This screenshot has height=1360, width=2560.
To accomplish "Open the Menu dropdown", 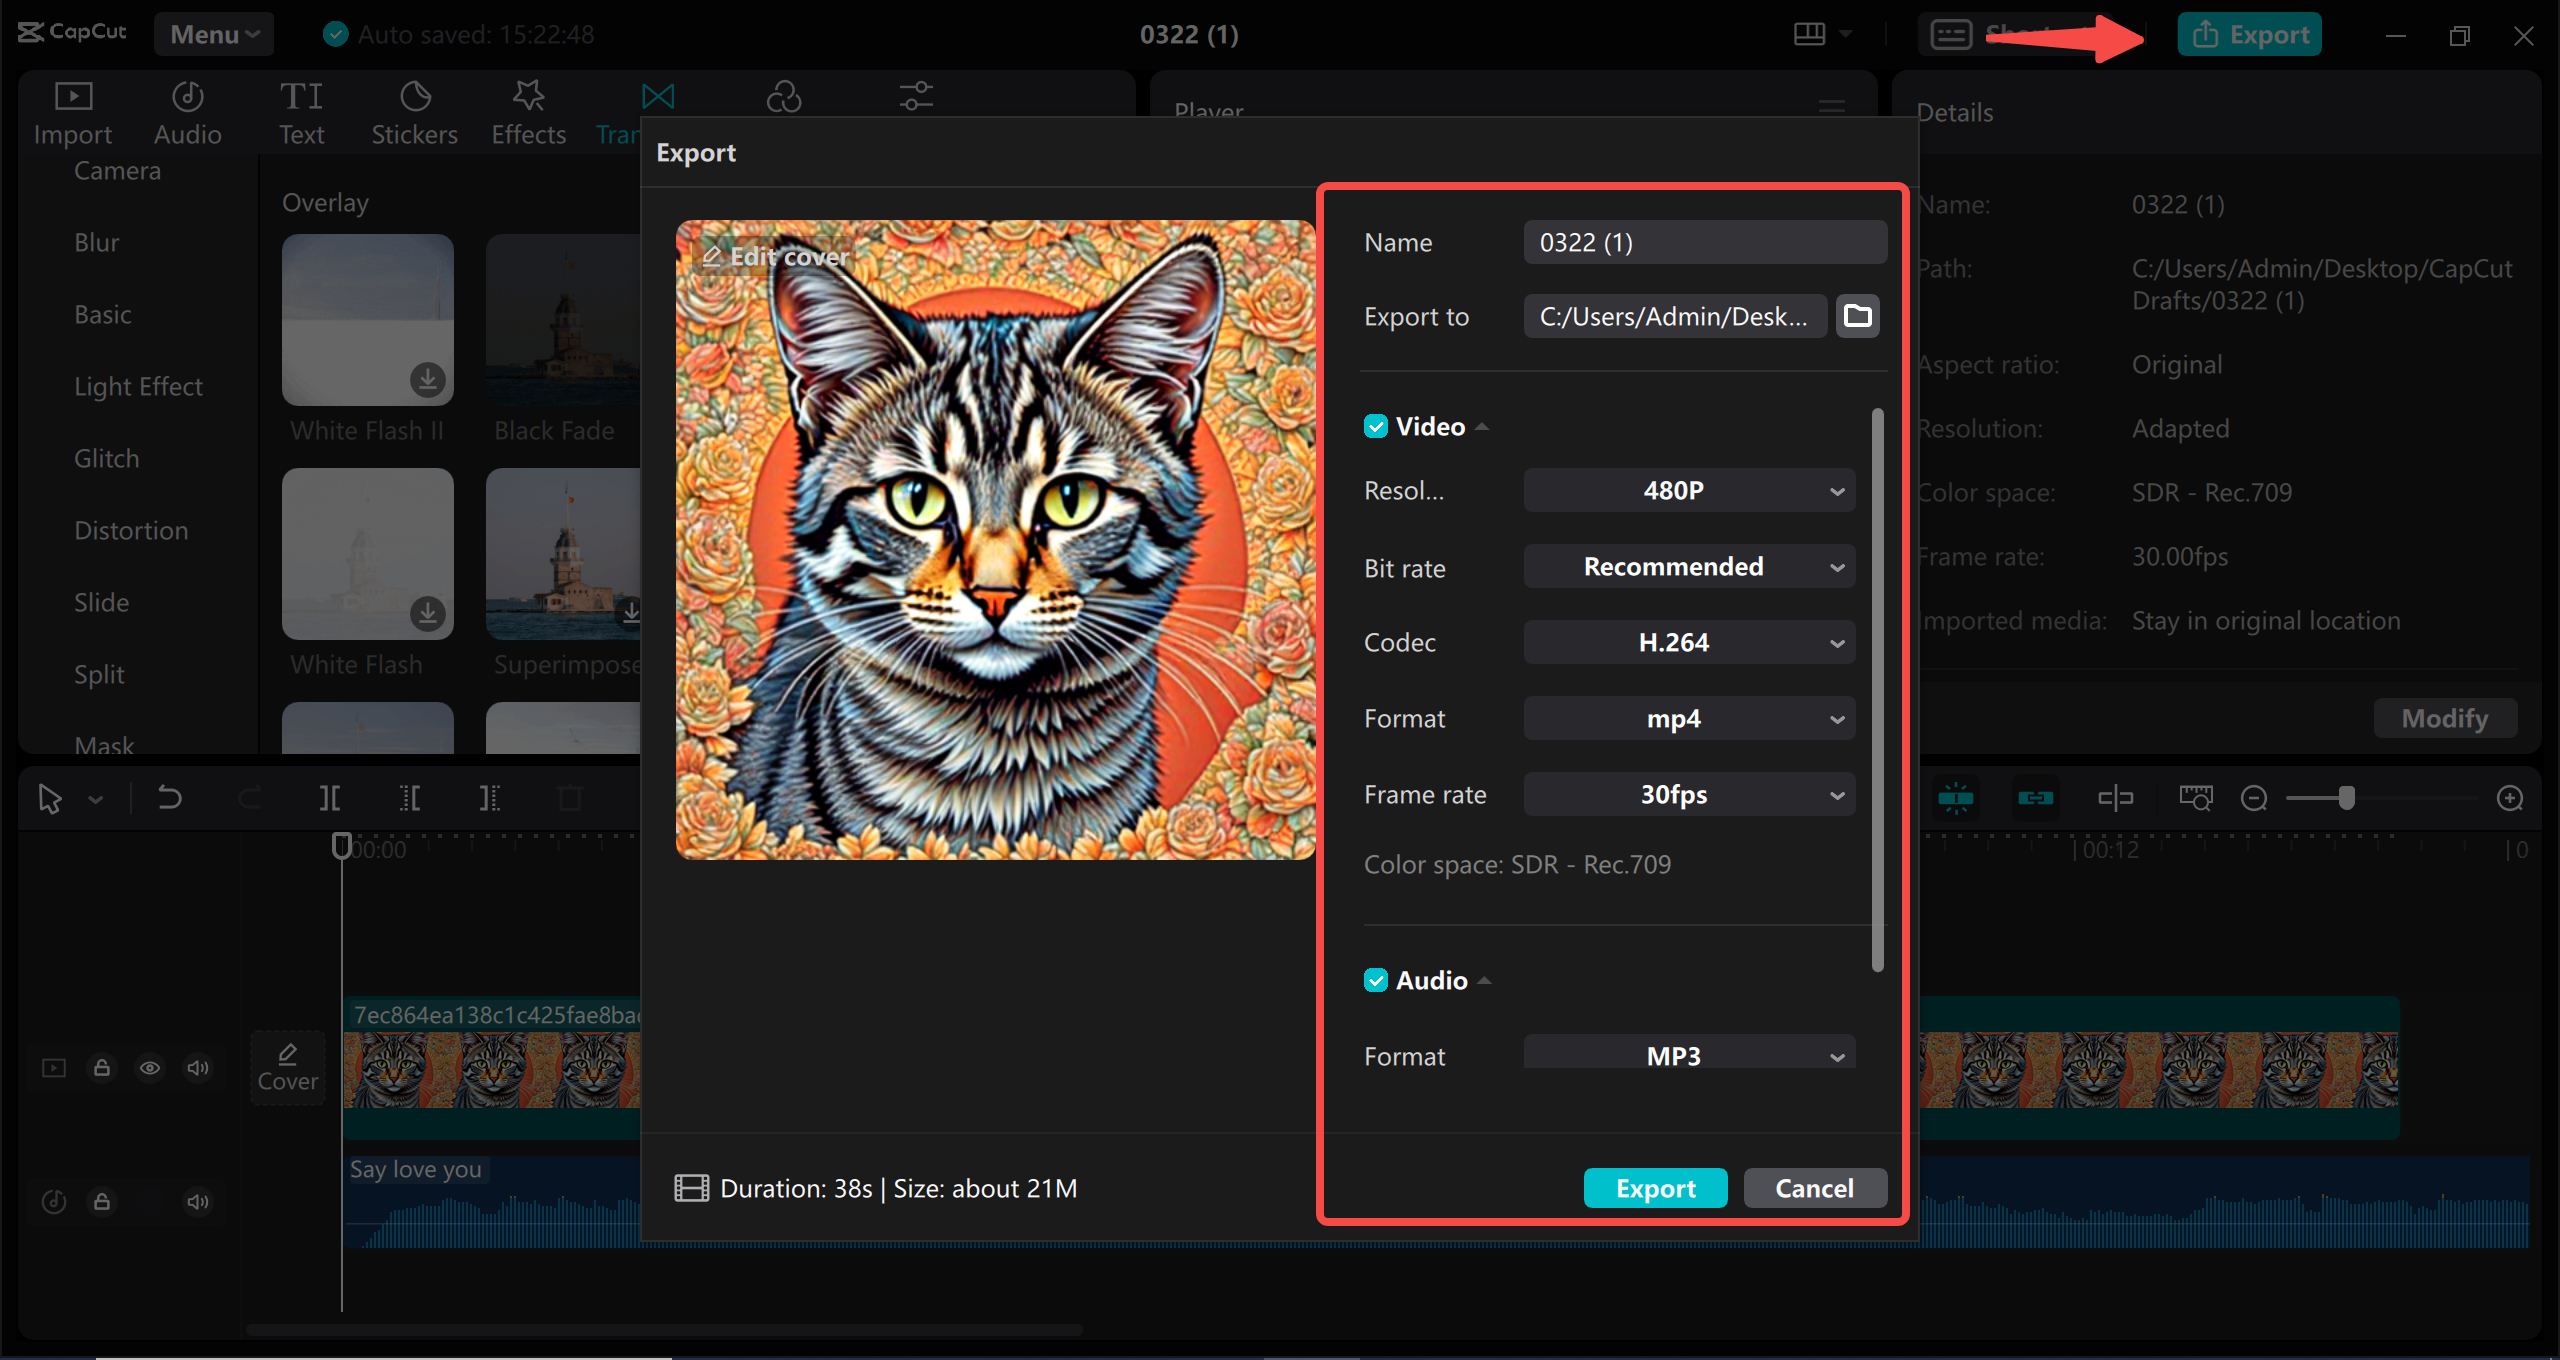I will [212, 33].
